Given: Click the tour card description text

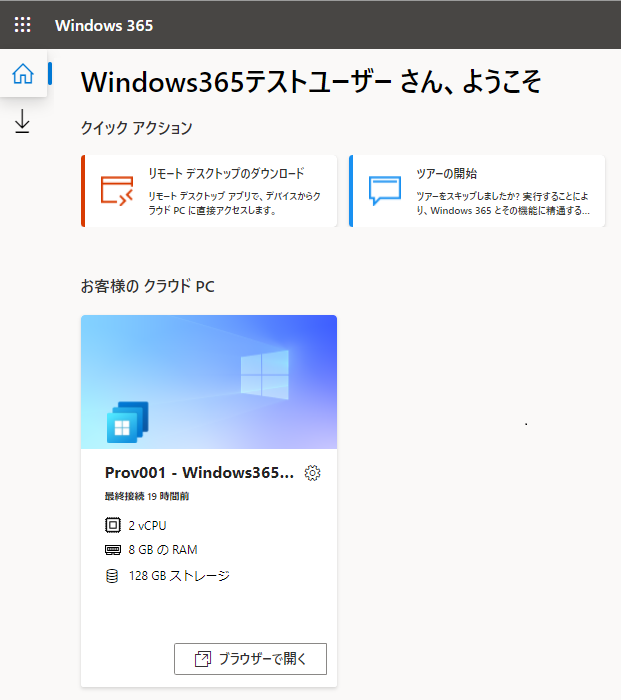Looking at the screenshot, I should tap(503, 203).
